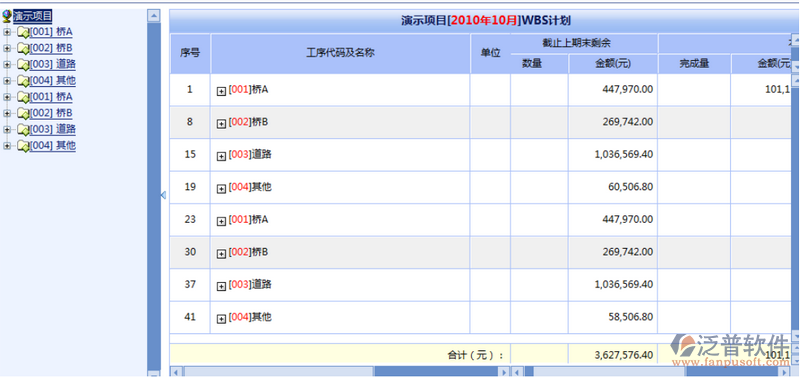
Task: Expand row 15 [003]道路 in table
Action: tap(221, 156)
